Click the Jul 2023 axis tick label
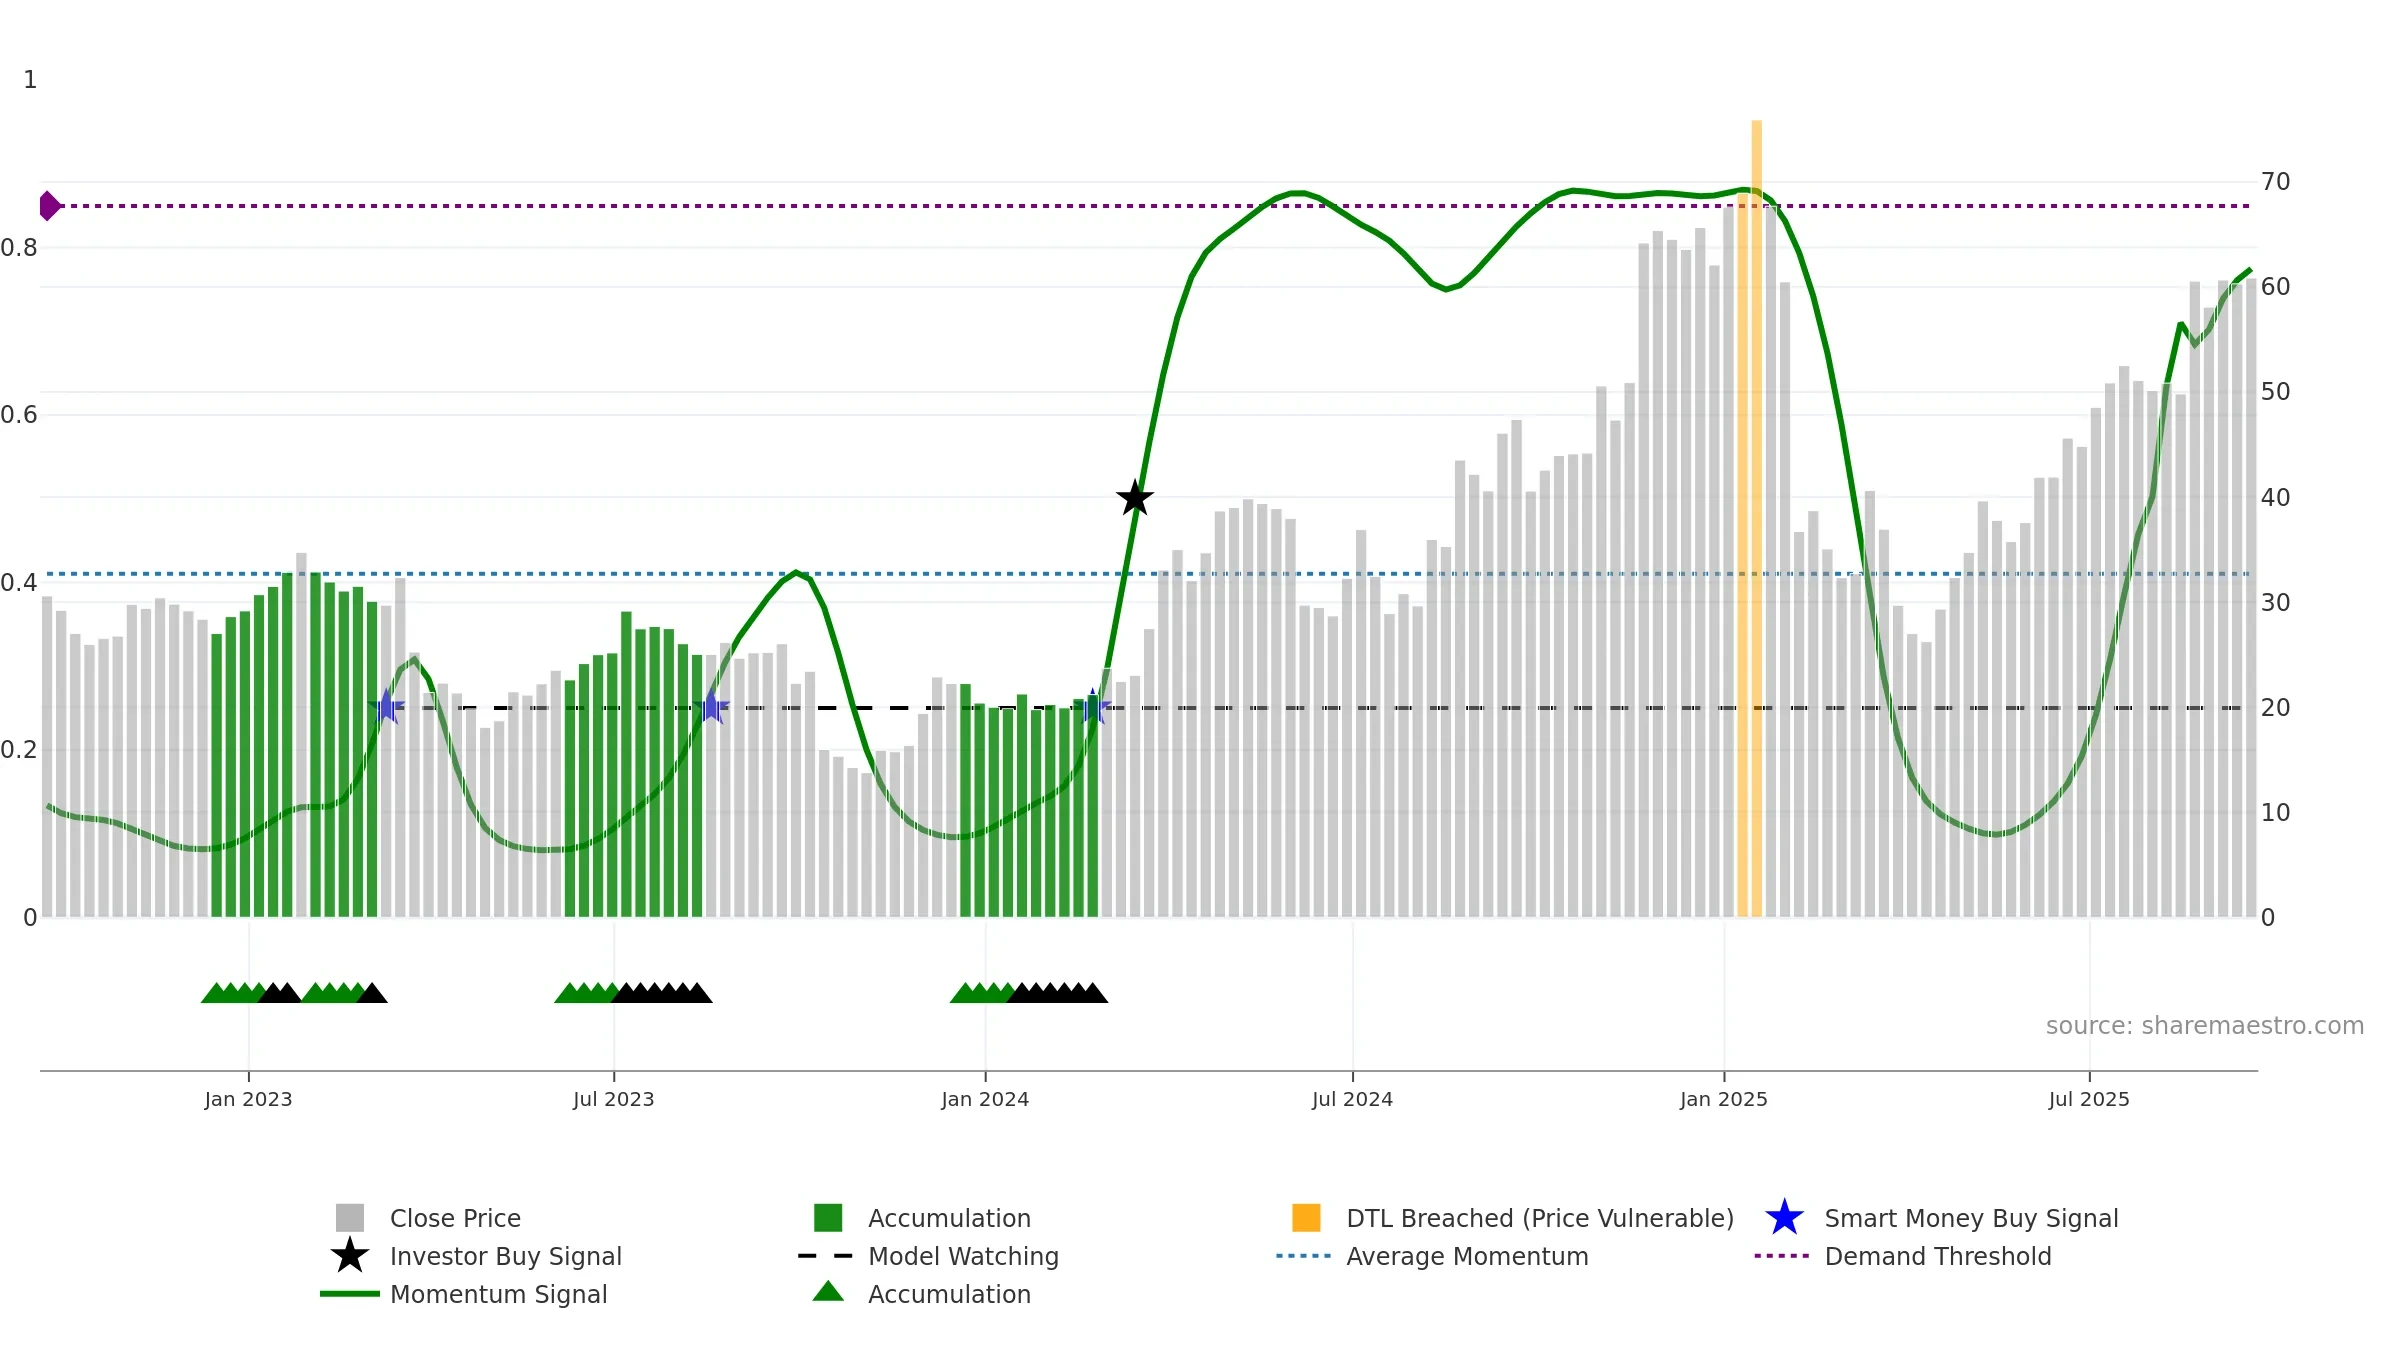Viewport: 2400px width, 1350px height. coord(614,1099)
